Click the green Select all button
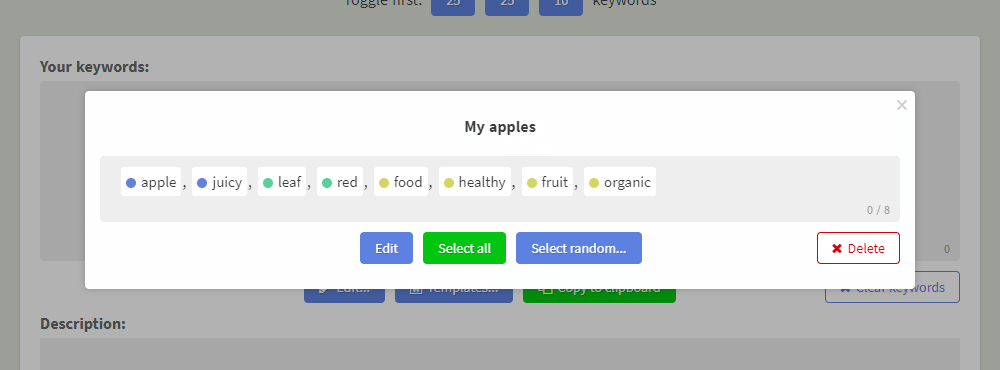The height and width of the screenshot is (370, 1000). [x=464, y=248]
